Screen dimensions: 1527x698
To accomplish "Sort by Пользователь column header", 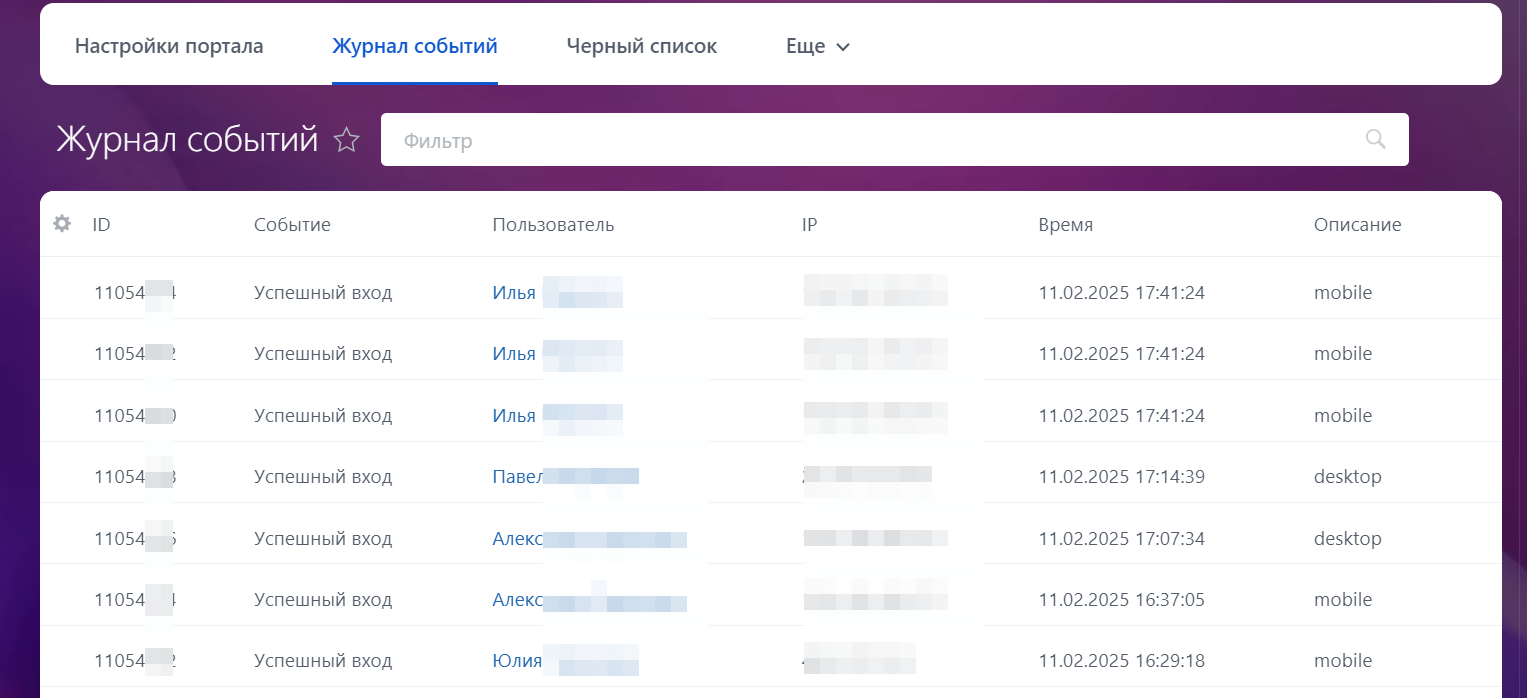I will point(553,225).
